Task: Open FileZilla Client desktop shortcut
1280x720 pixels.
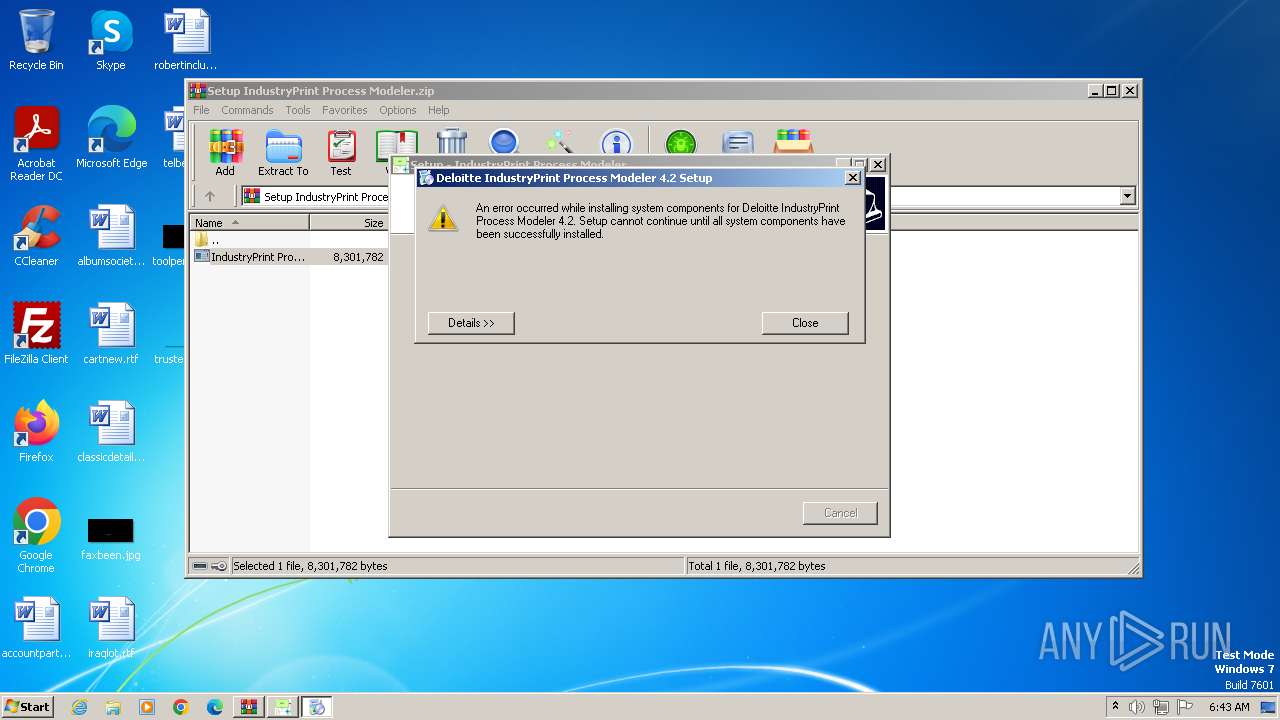Action: tap(36, 334)
